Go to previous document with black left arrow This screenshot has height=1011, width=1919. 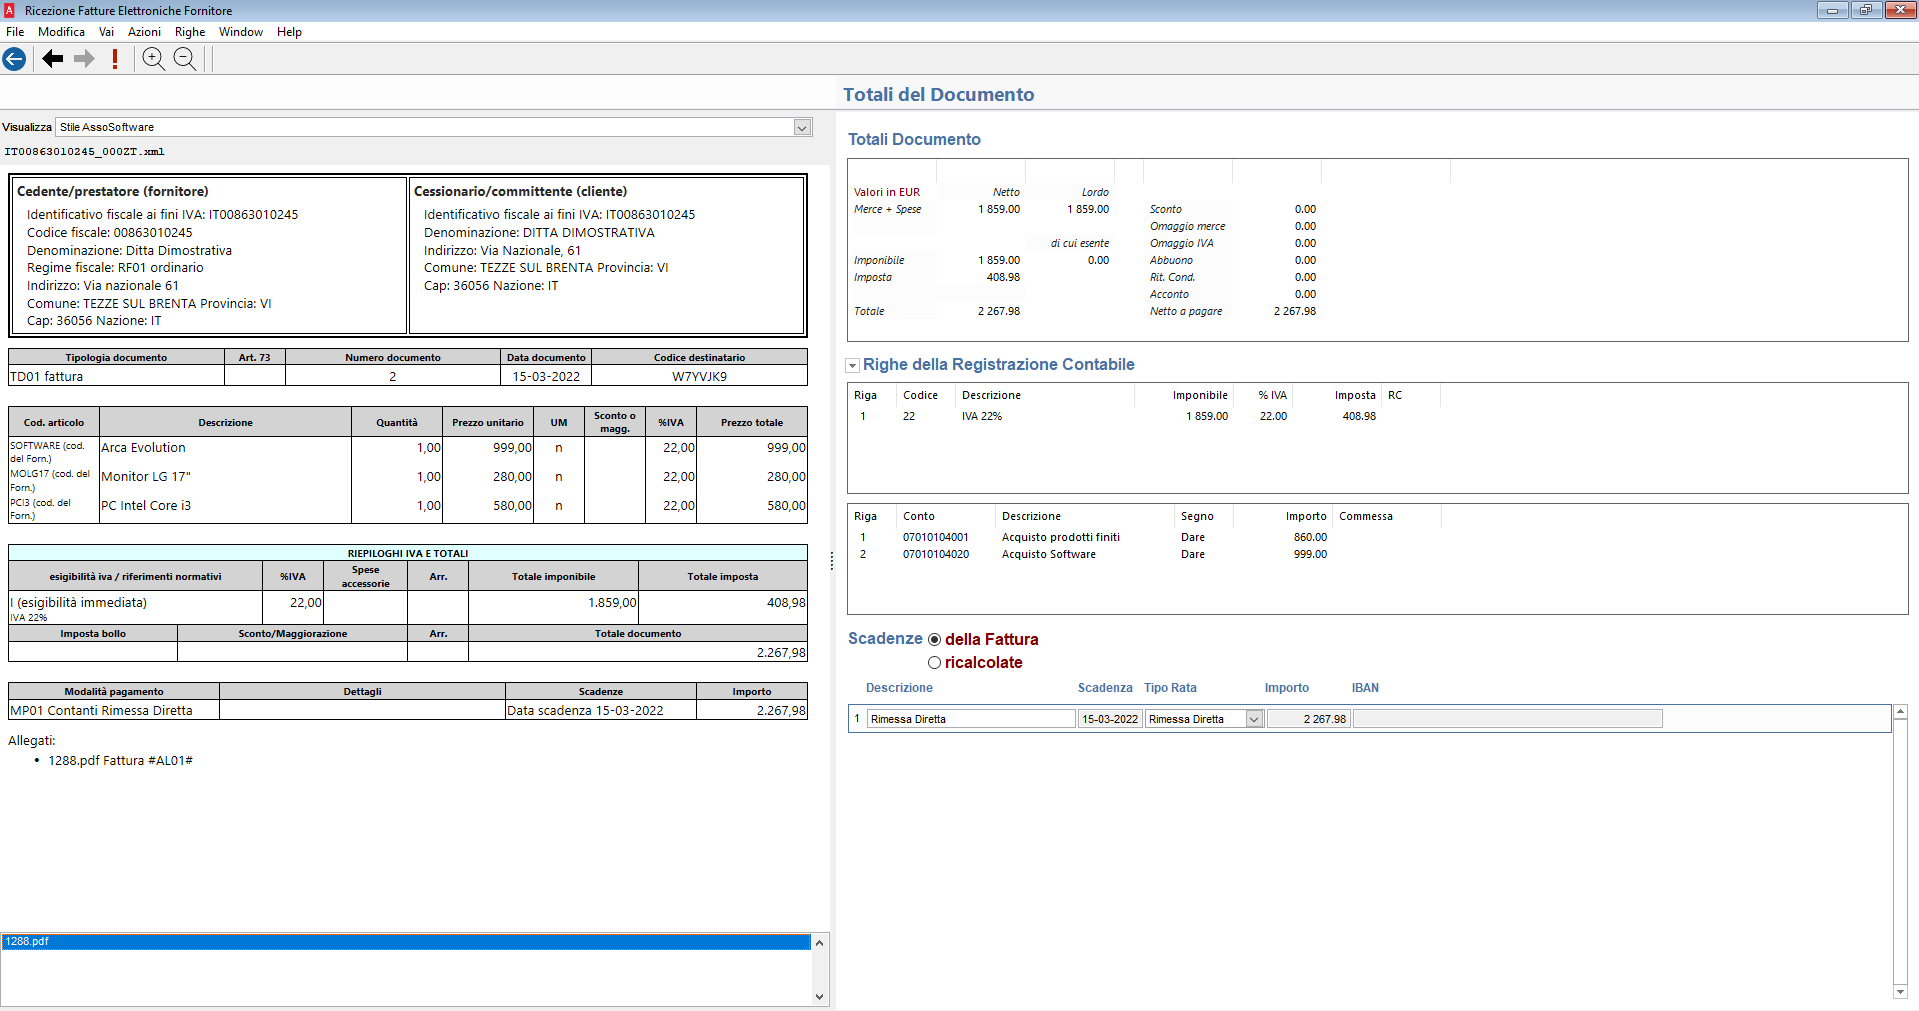pyautogui.click(x=53, y=59)
